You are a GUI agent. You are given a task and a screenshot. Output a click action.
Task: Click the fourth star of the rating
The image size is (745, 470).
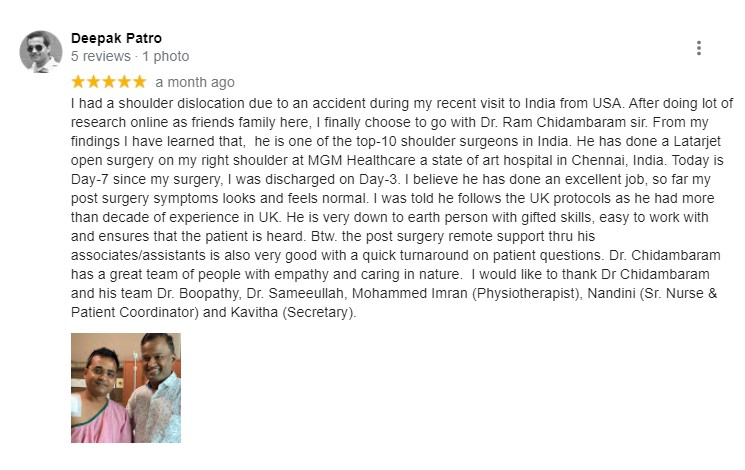coord(123,82)
